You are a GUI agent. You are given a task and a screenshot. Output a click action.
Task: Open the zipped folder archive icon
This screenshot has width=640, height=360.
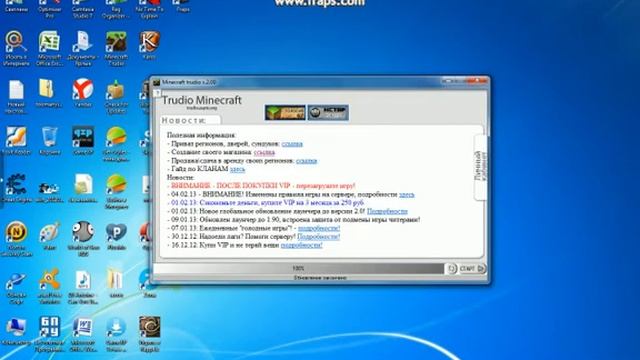[x=47, y=89]
